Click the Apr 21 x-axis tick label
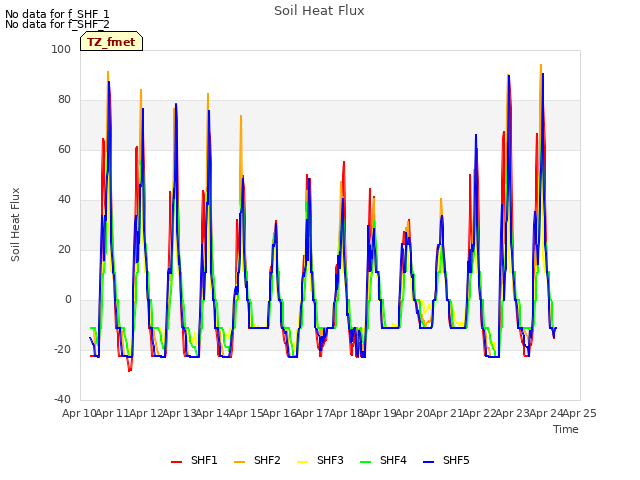 coord(446,413)
